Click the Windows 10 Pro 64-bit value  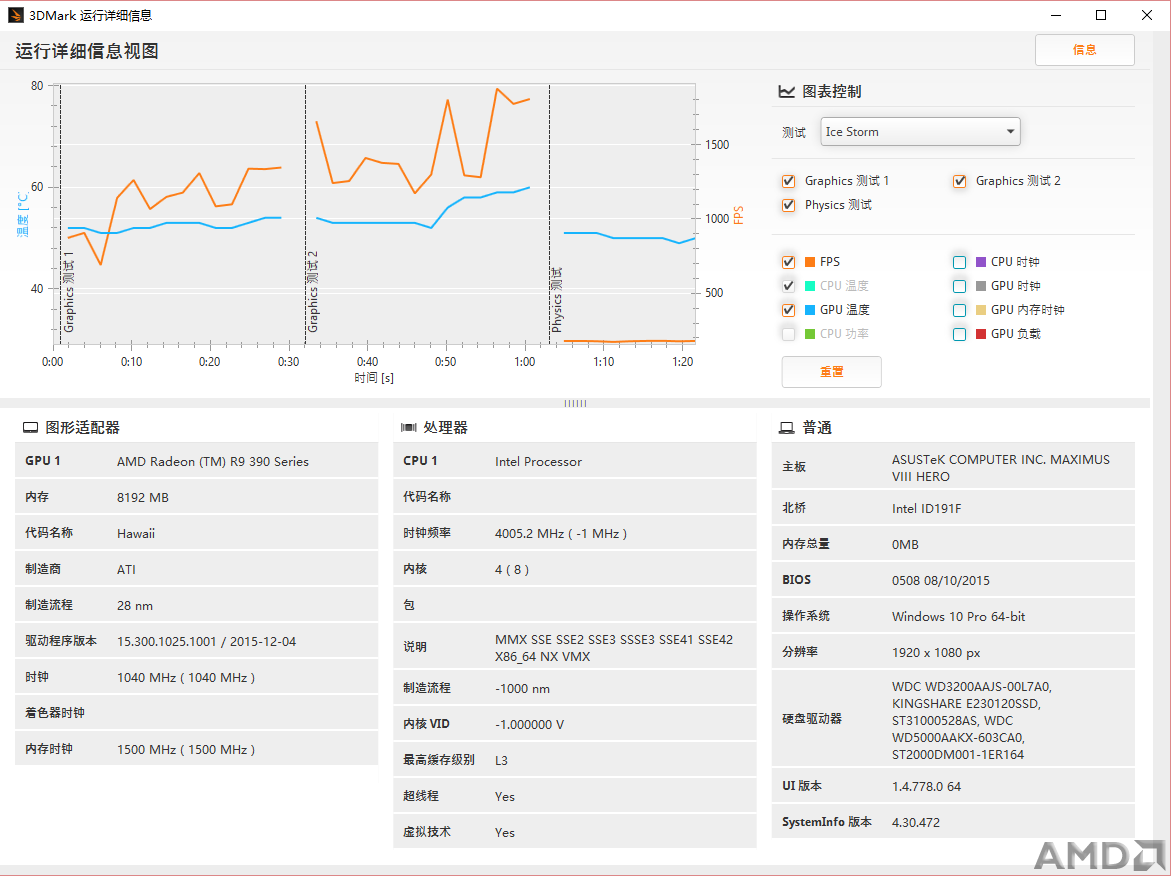958,616
